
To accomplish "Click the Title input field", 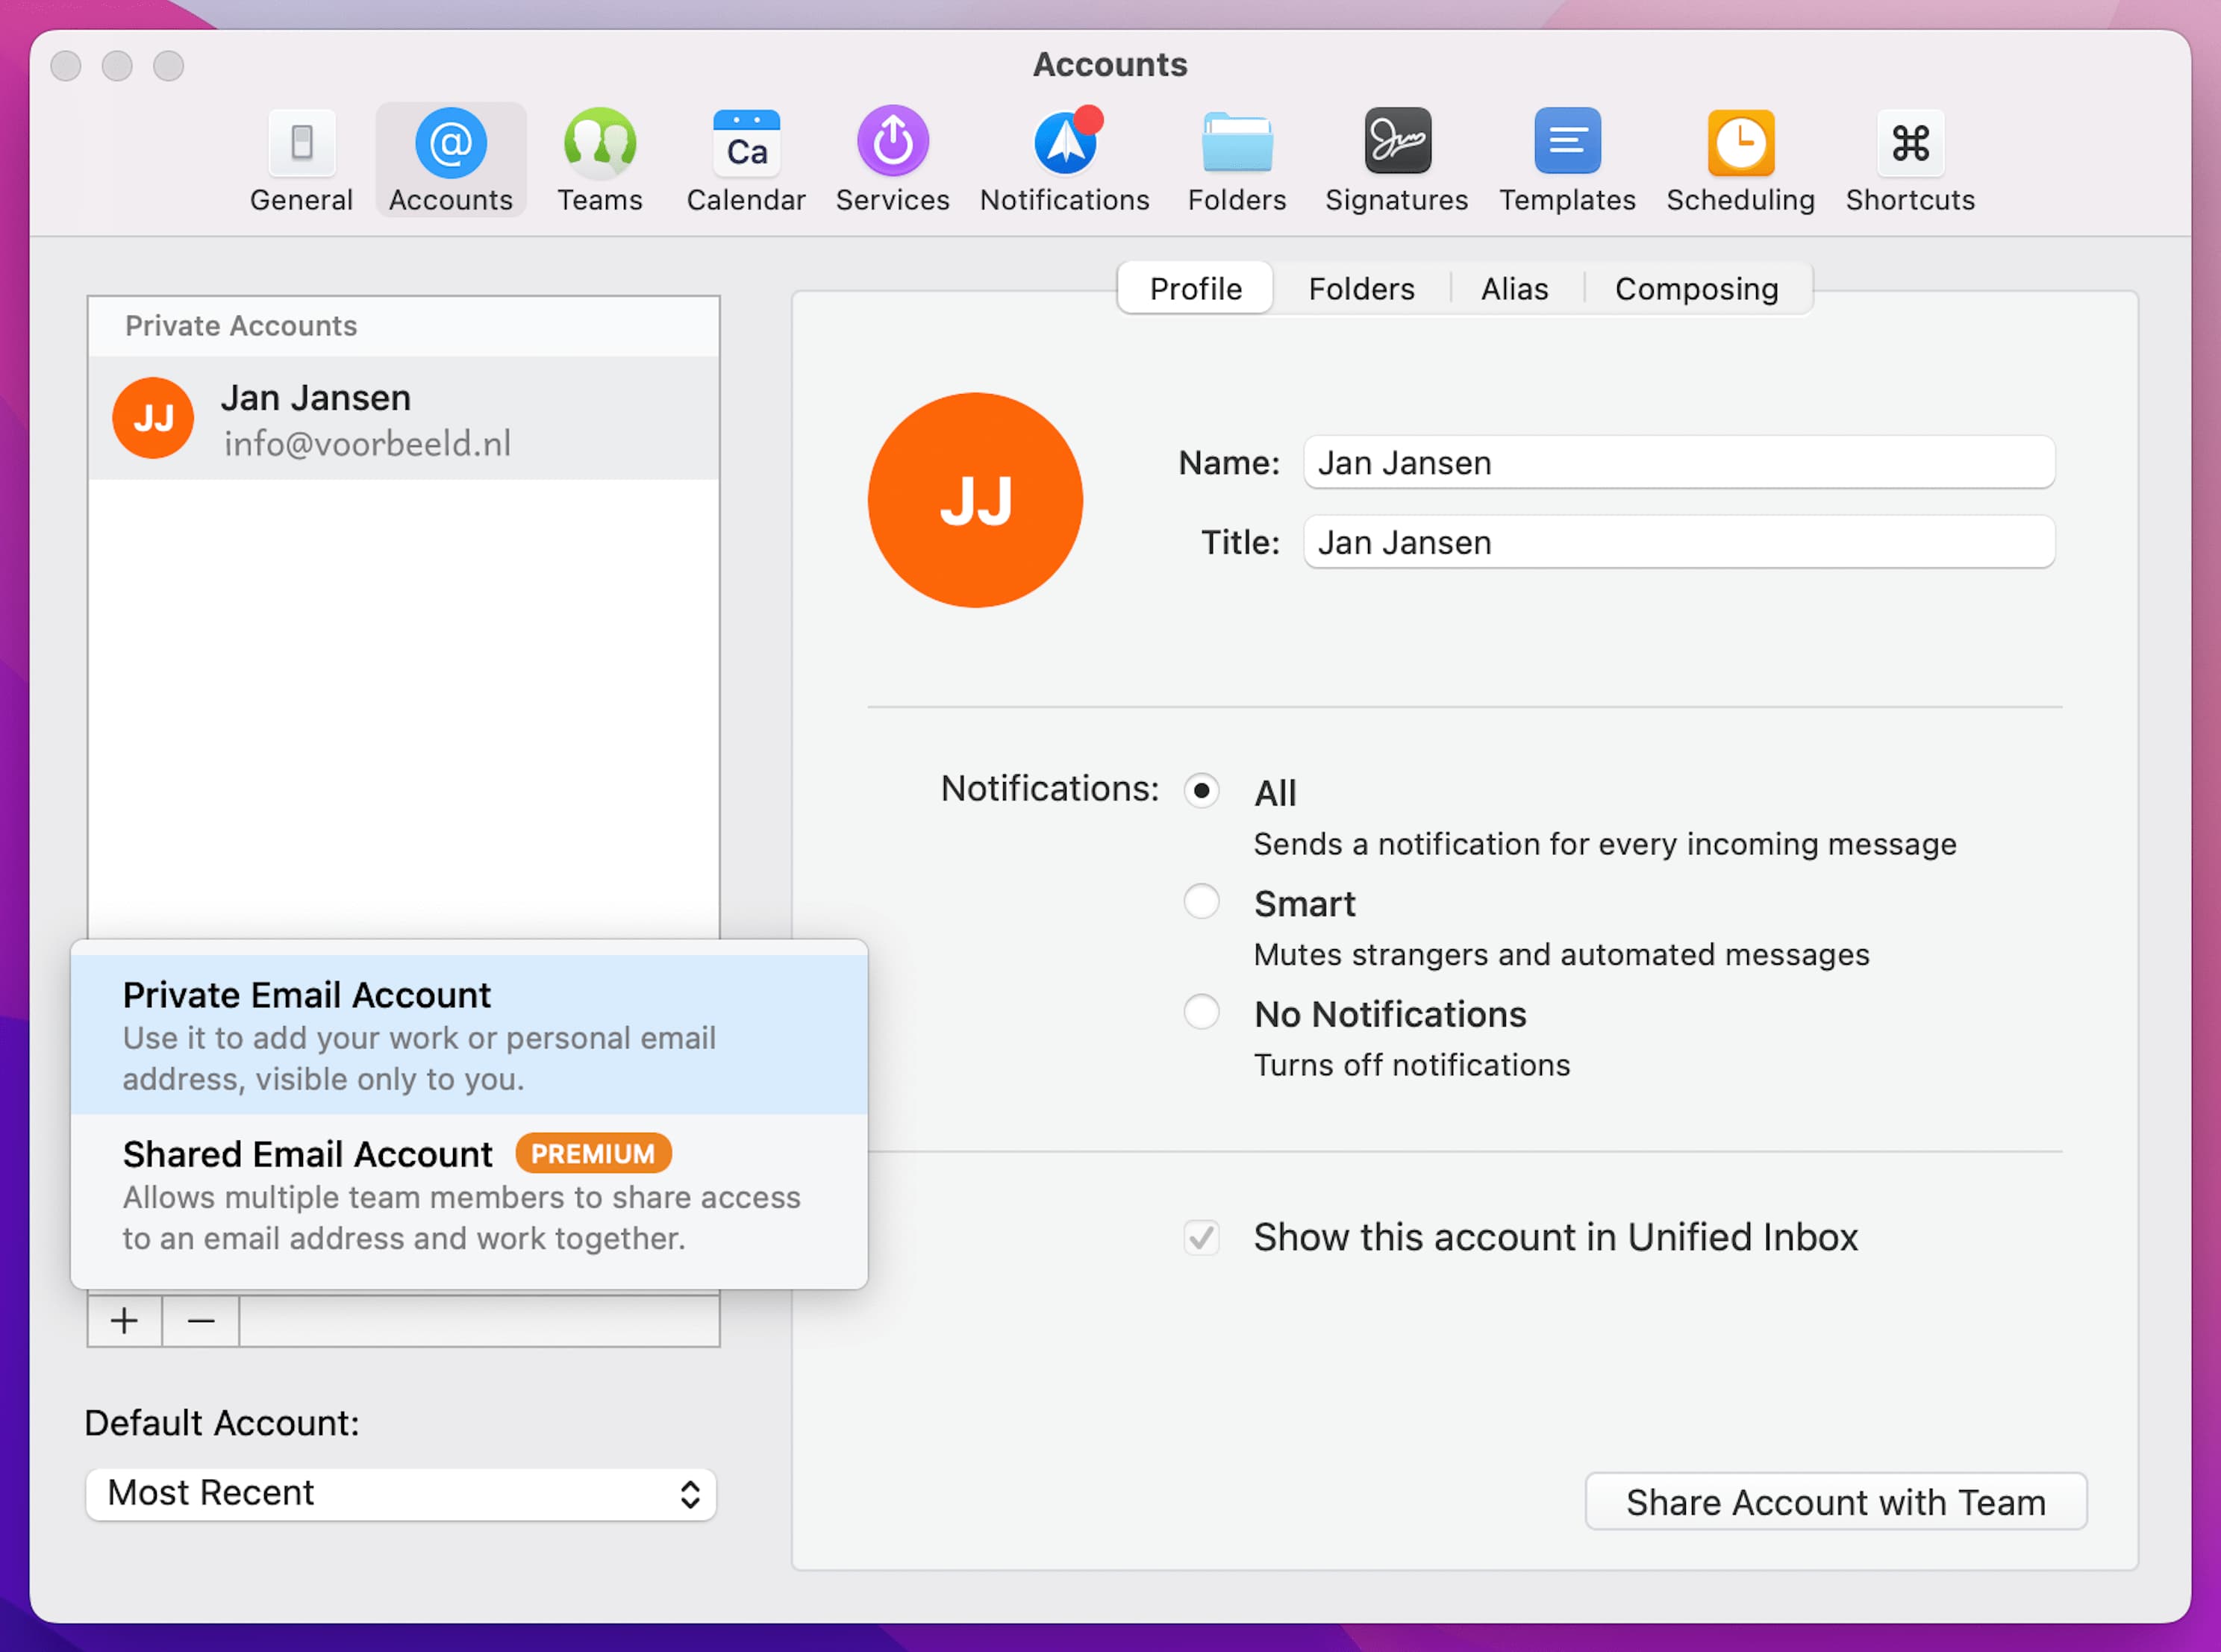I will pos(1679,542).
